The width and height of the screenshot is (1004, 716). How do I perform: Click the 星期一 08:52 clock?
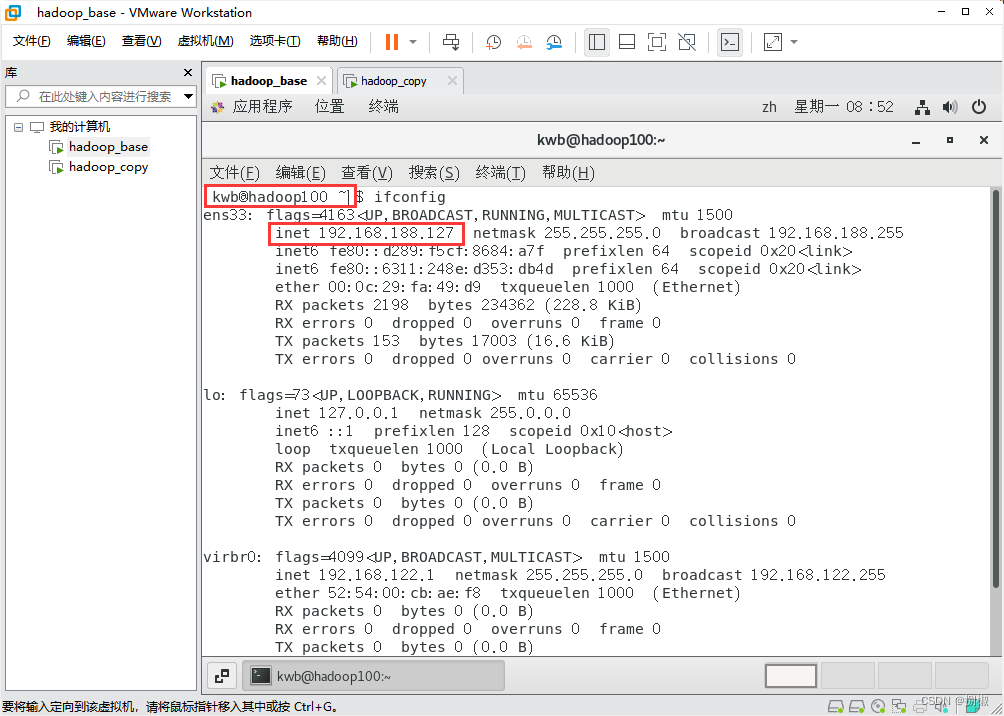(844, 107)
